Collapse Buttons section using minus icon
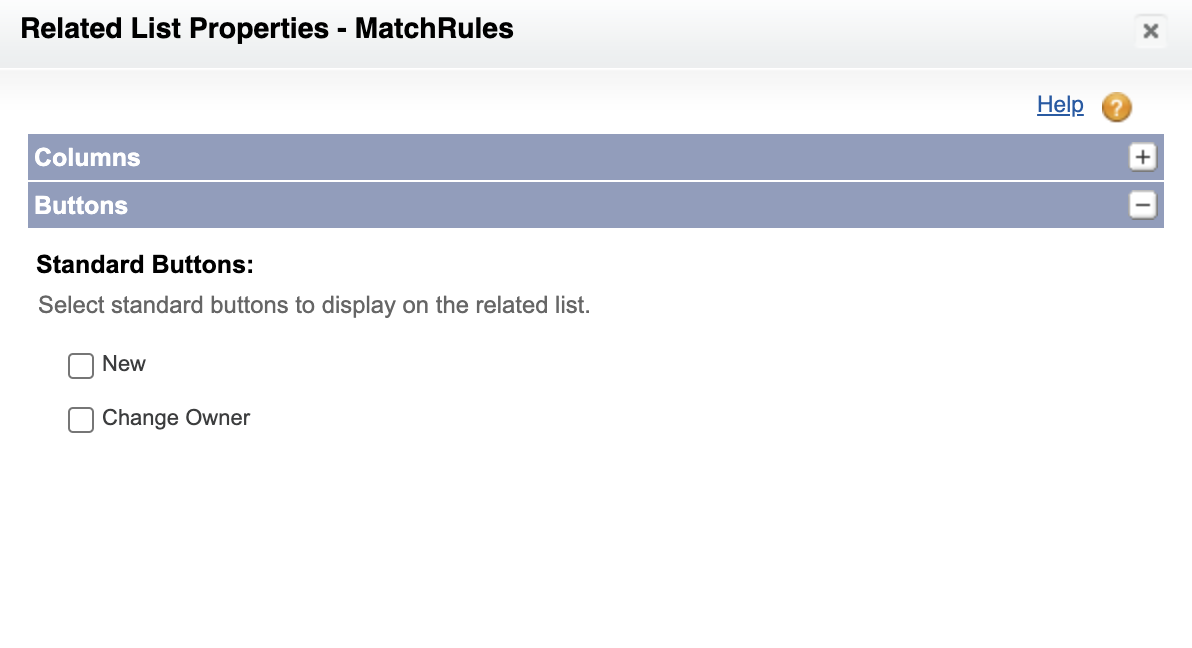Image resolution: width=1192 pixels, height=648 pixels. pyautogui.click(x=1142, y=205)
